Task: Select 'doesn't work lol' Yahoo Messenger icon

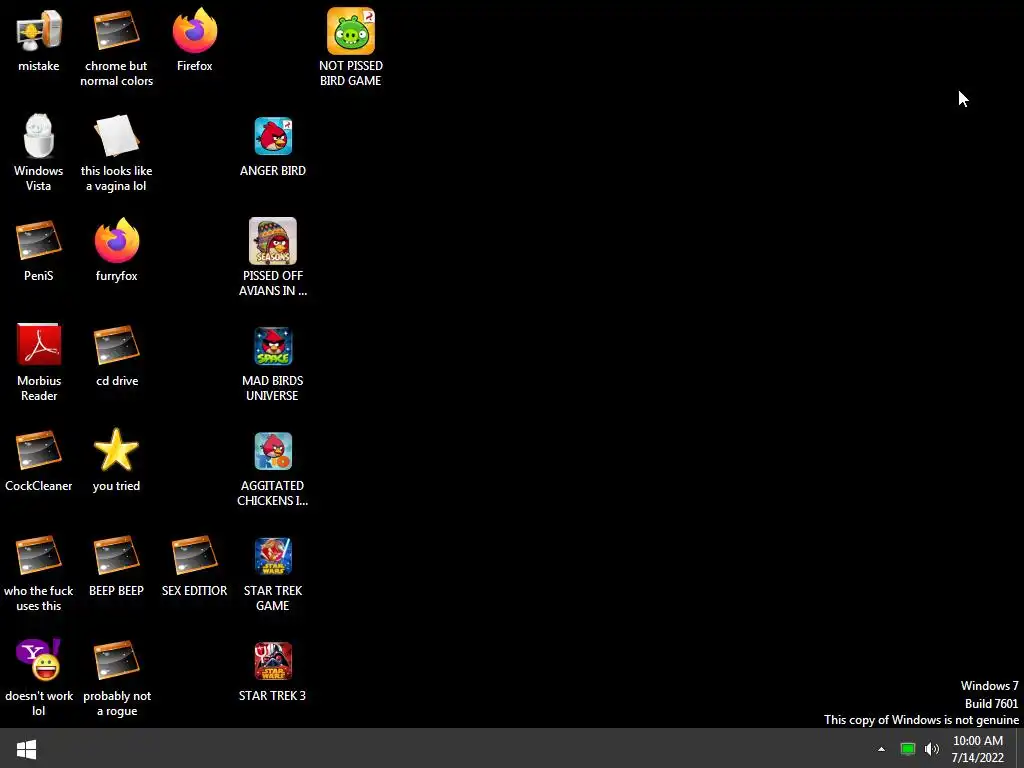Action: (39, 660)
